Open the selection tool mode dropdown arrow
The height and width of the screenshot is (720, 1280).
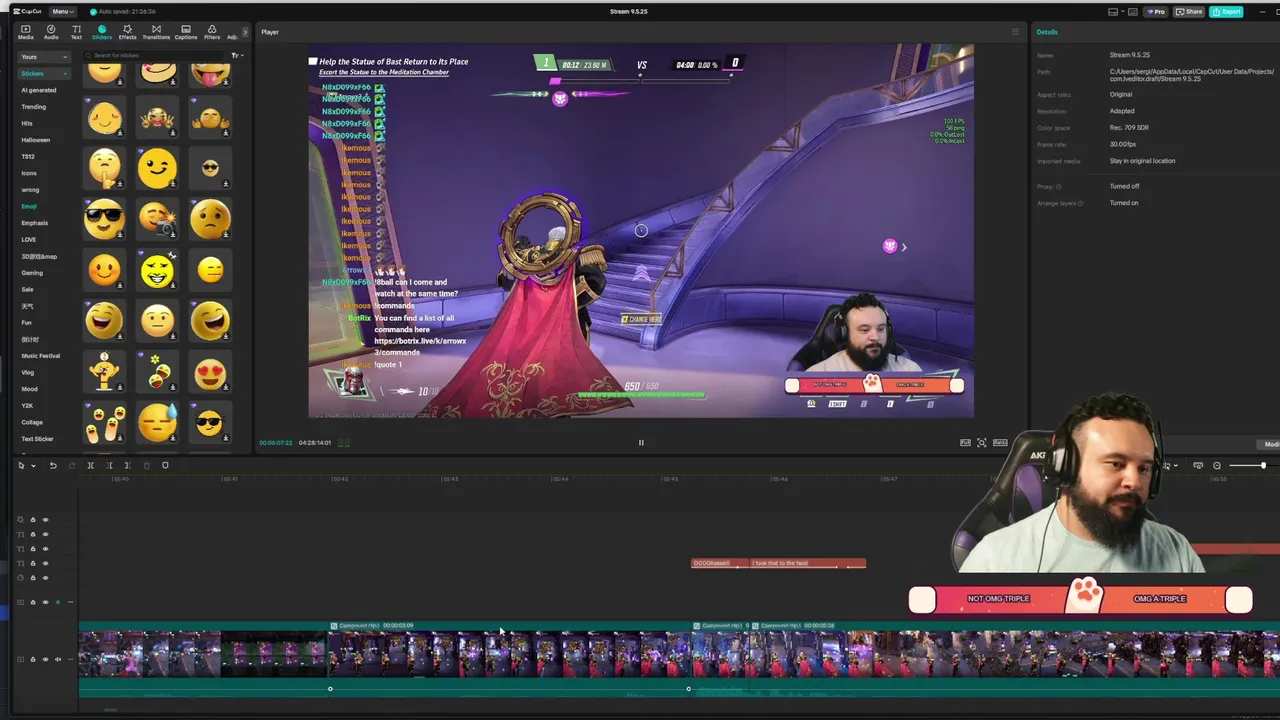(x=33, y=465)
